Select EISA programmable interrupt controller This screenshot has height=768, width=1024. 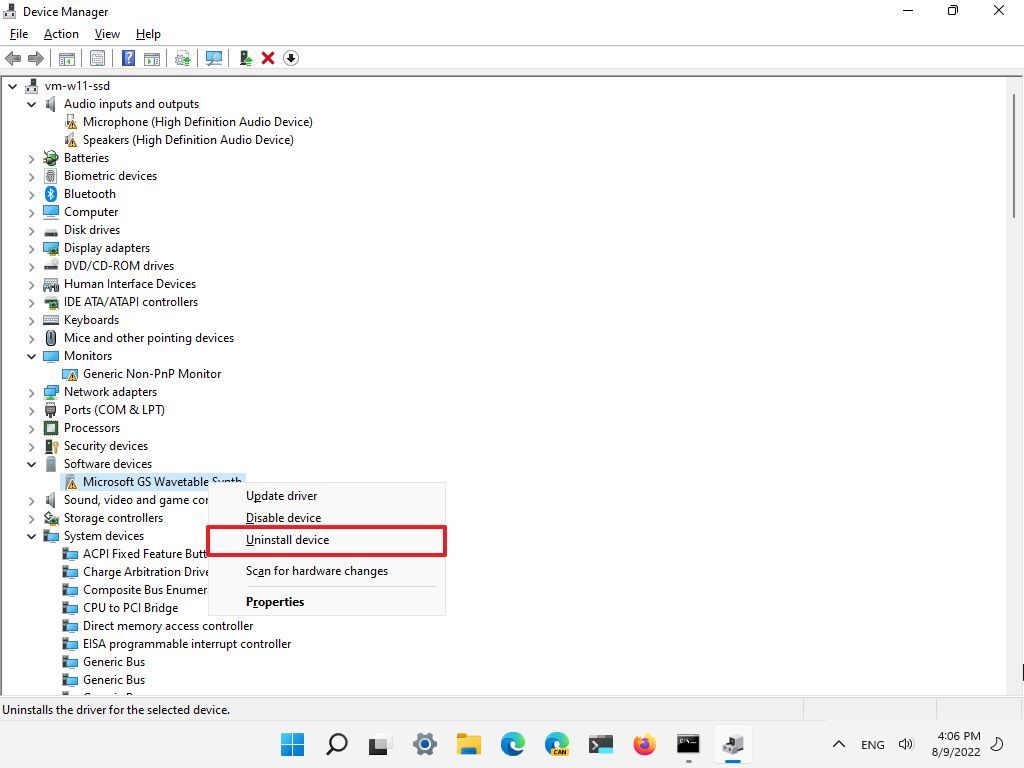pyautogui.click(x=187, y=644)
